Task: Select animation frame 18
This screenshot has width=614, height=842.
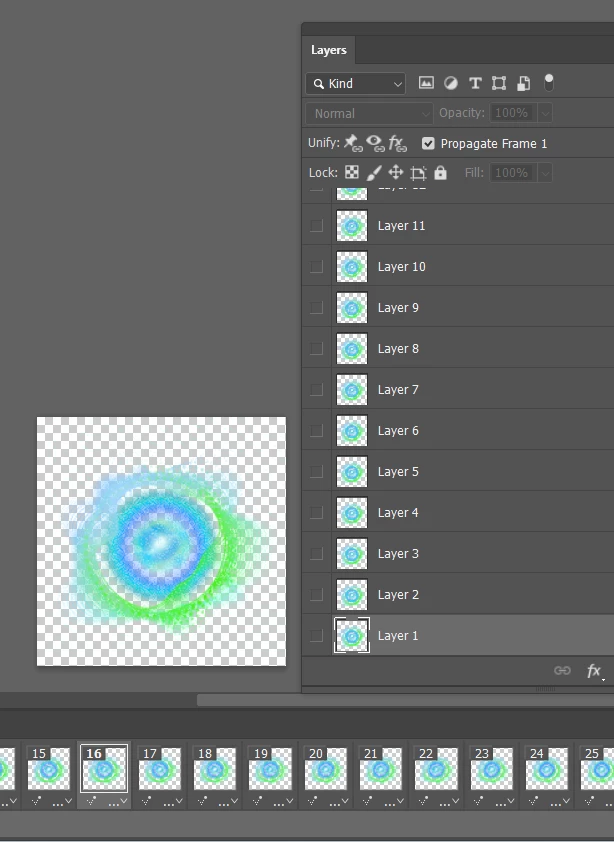Action: pyautogui.click(x=215, y=768)
